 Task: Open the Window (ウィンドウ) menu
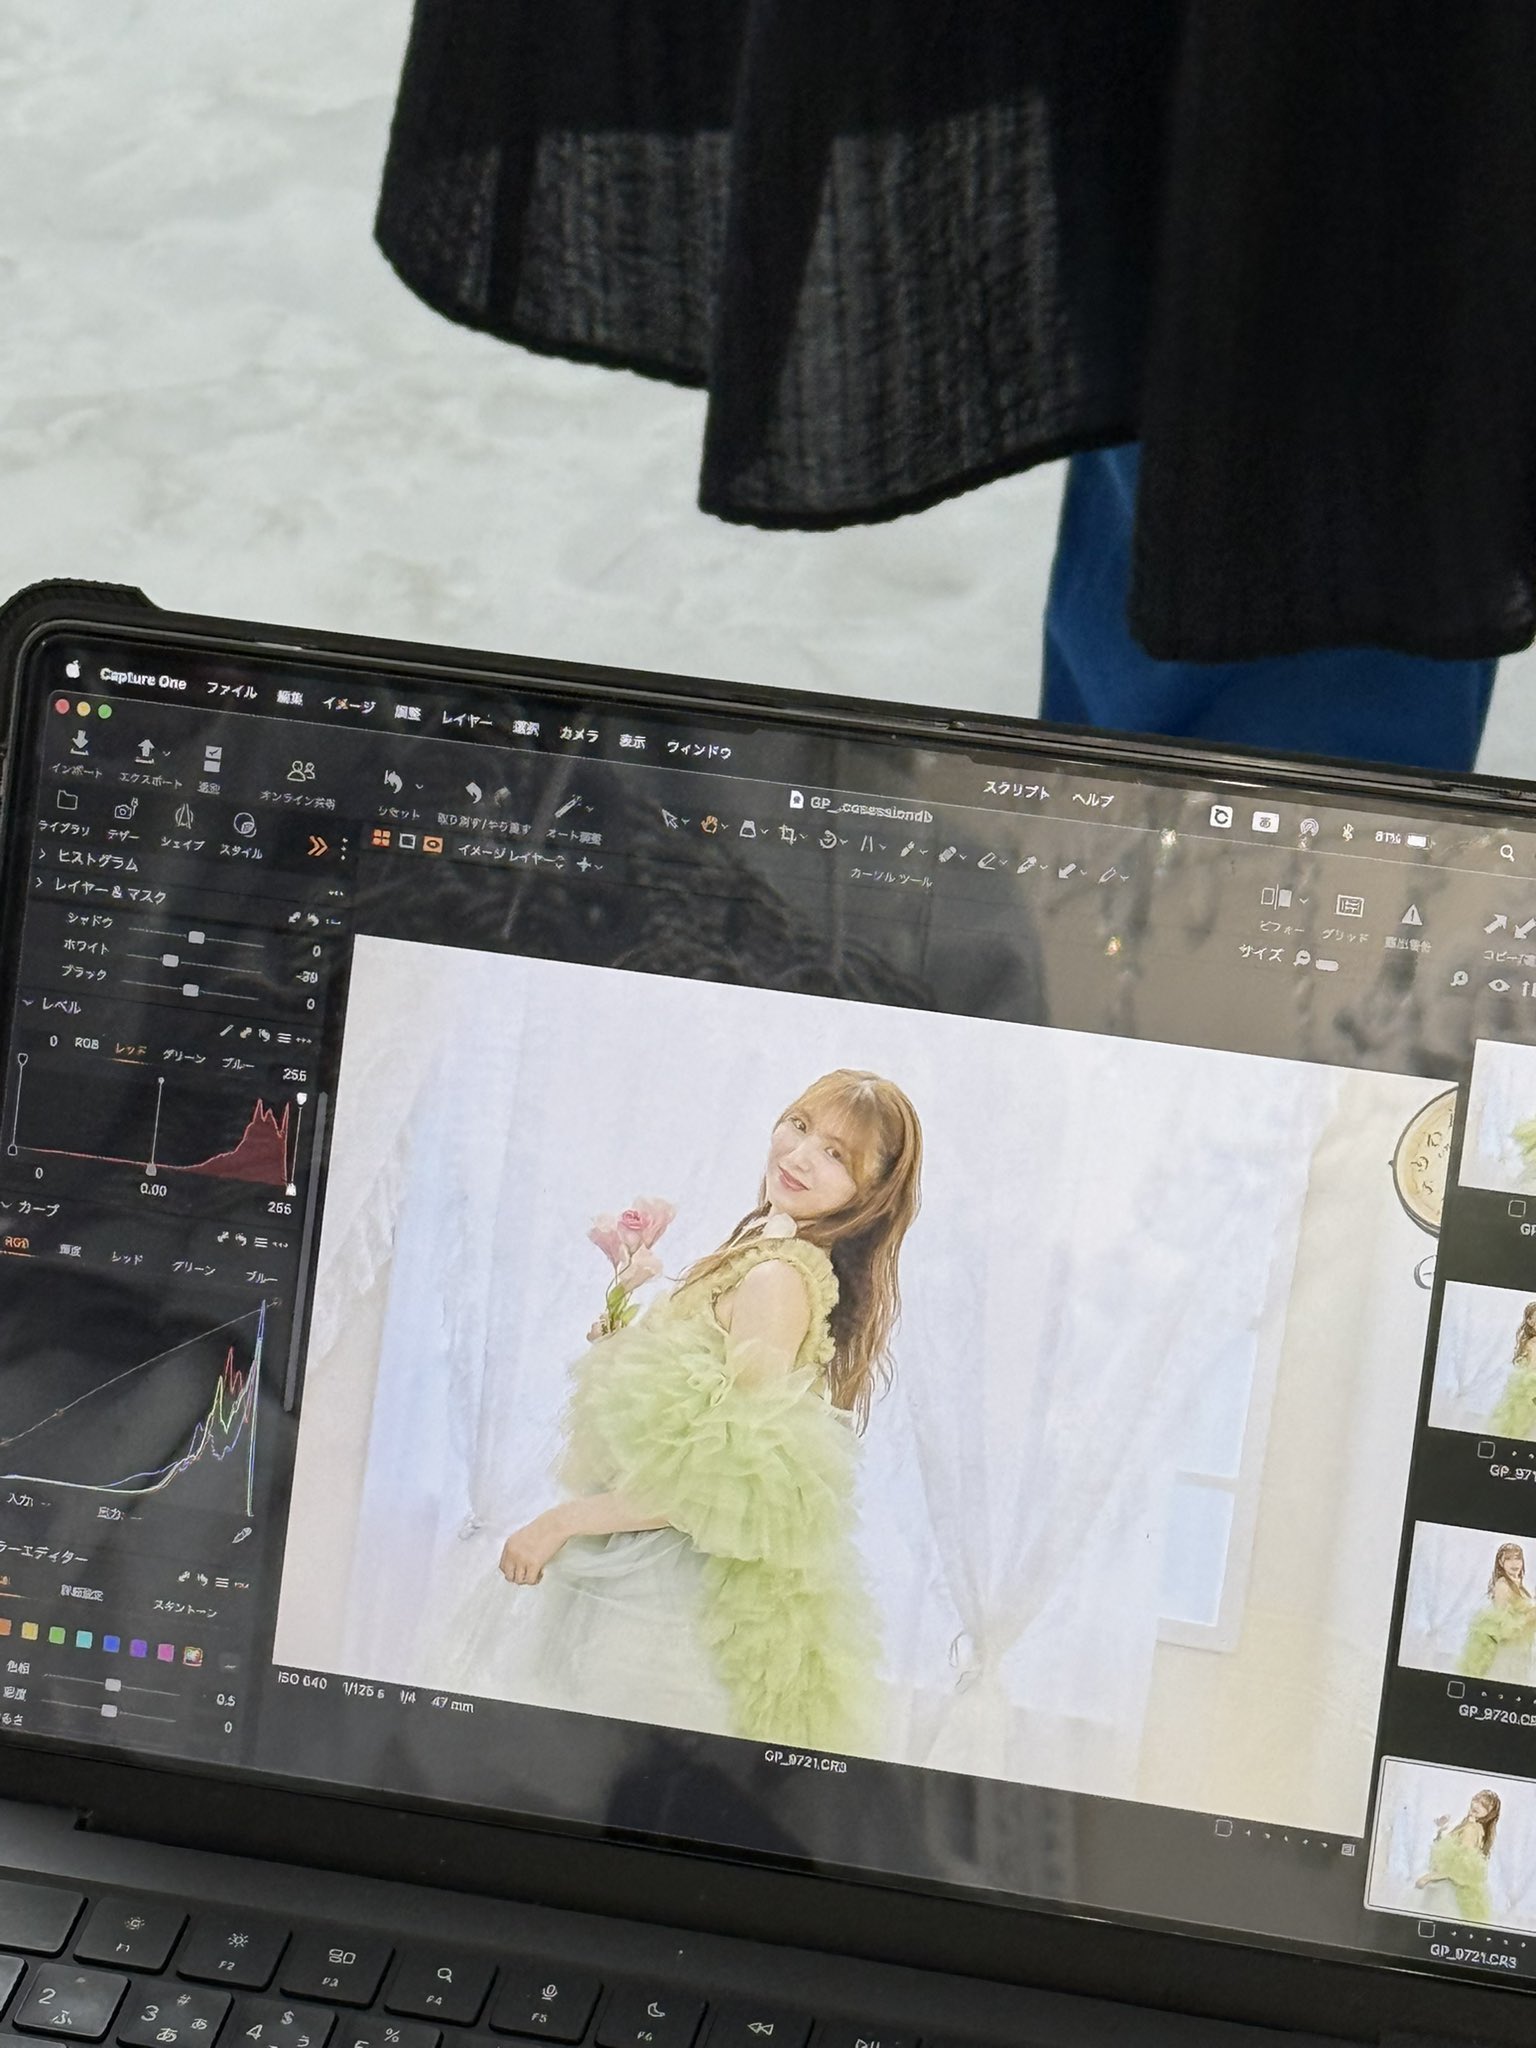(x=698, y=750)
